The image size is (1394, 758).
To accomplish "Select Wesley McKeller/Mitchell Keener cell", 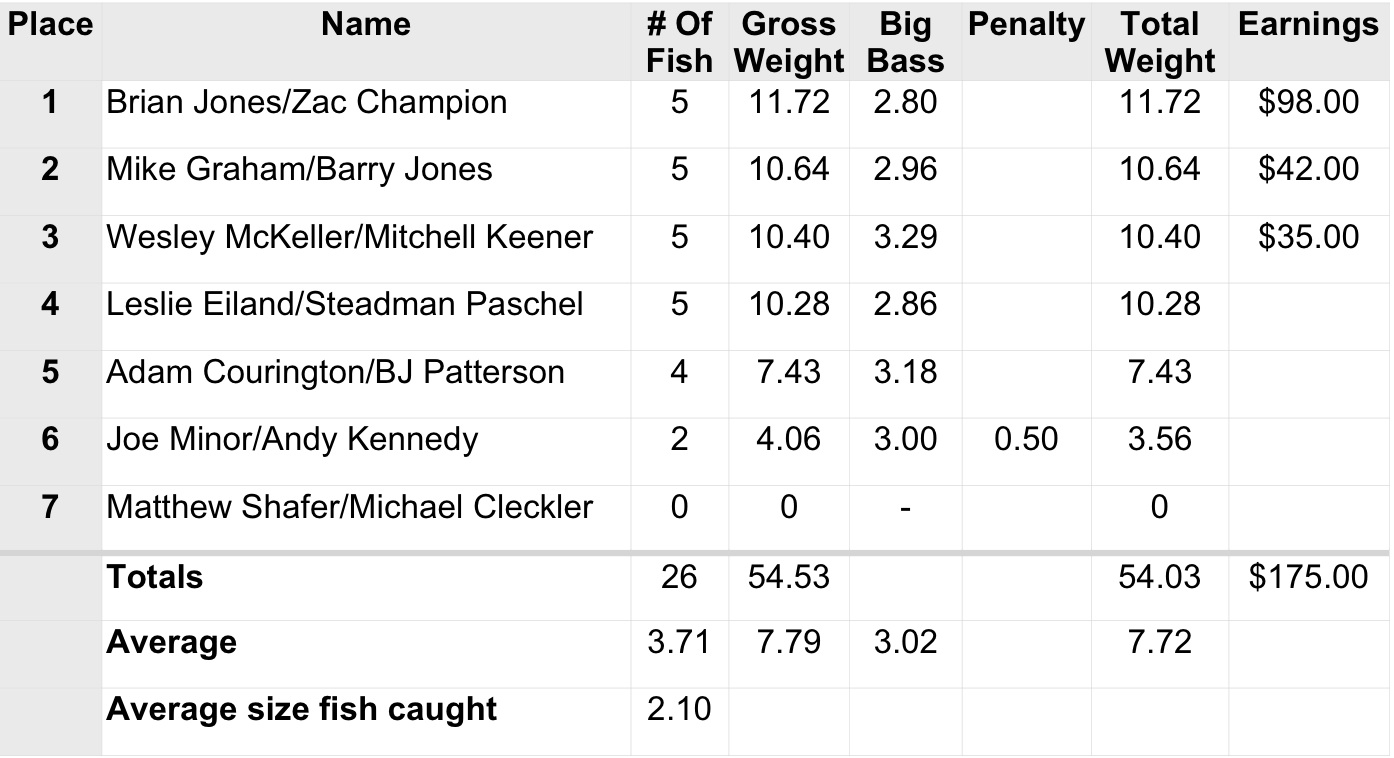I will [x=349, y=237].
